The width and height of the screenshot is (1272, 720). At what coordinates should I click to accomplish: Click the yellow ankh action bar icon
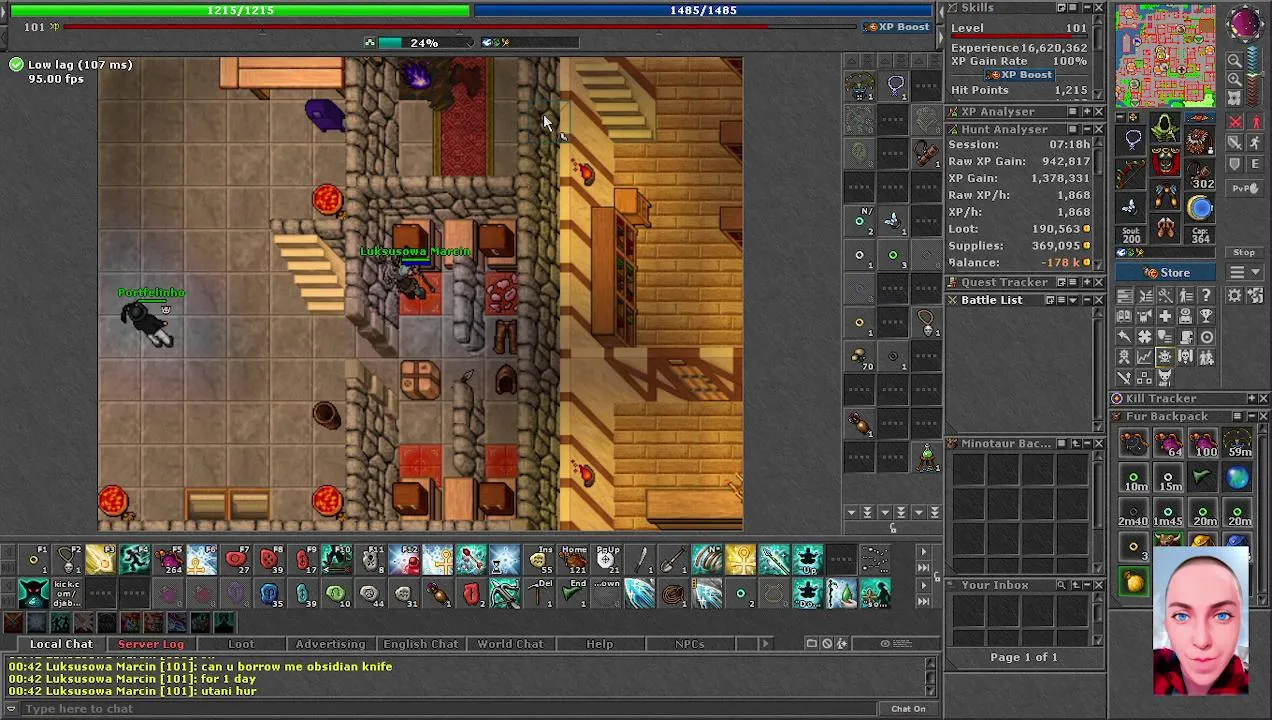741,560
